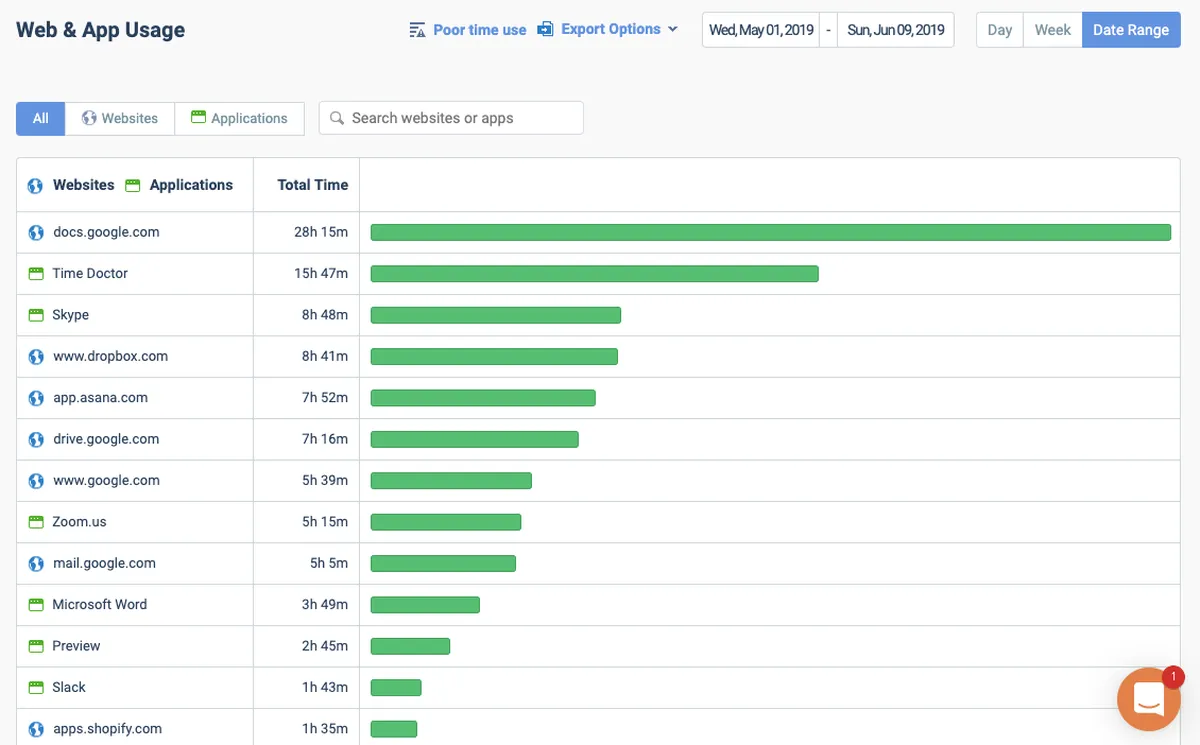Sort by the Total Time column header
The image size is (1200, 745).
pos(313,185)
